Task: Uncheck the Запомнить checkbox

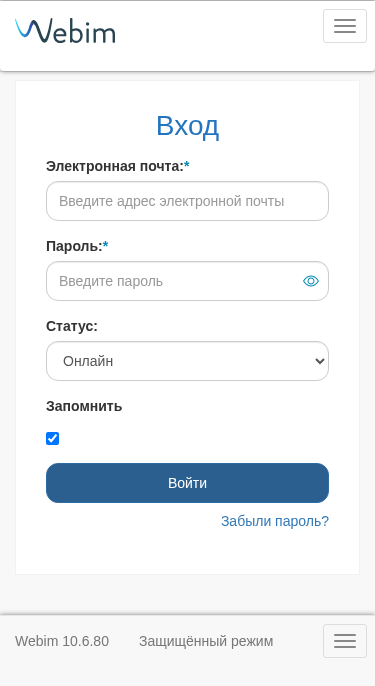Action: click(53, 438)
